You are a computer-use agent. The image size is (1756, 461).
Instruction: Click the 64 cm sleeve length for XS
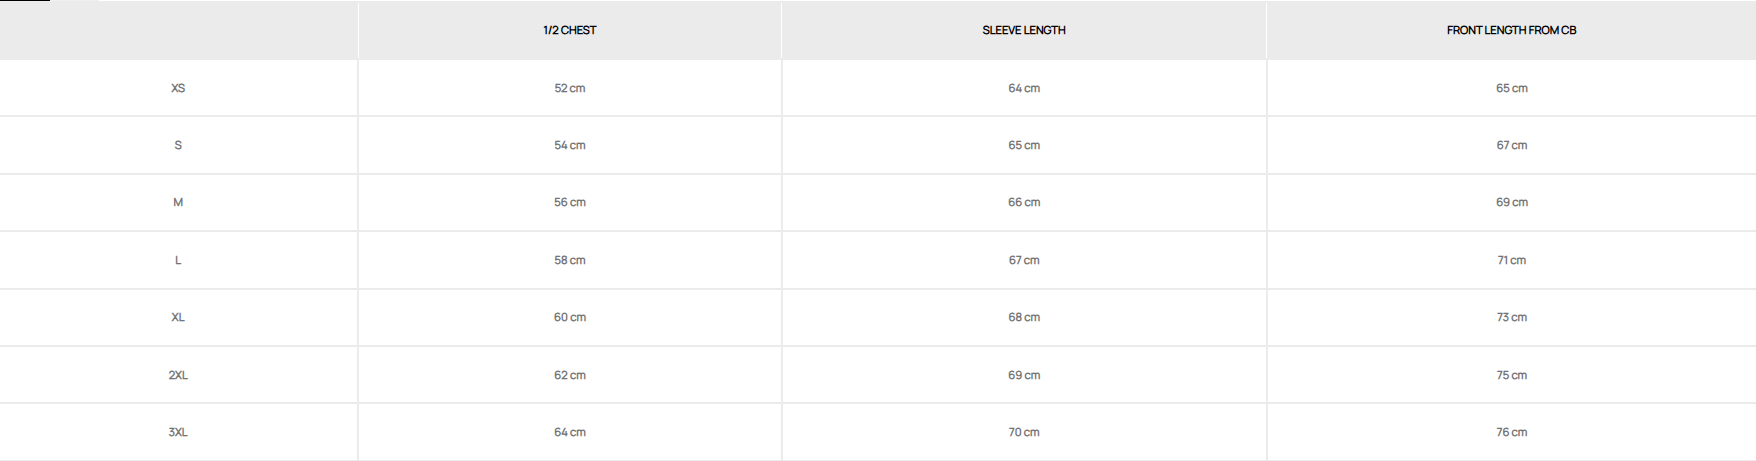pyautogui.click(x=1024, y=88)
